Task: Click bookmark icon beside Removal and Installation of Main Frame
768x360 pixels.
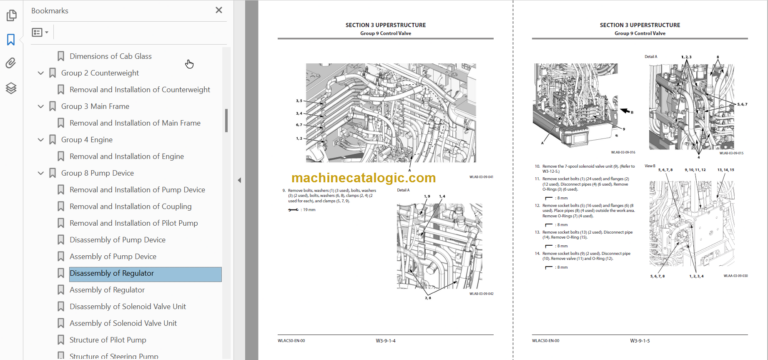Action: 61,123
